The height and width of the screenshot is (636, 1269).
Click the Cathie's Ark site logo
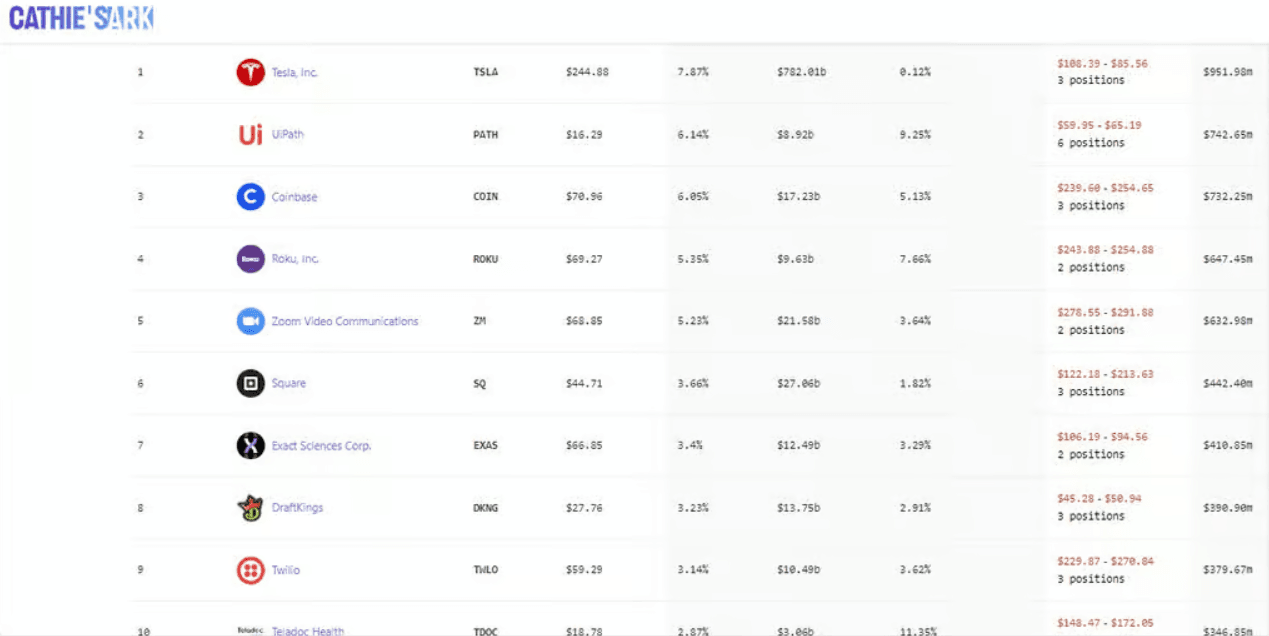pyautogui.click(x=81, y=17)
